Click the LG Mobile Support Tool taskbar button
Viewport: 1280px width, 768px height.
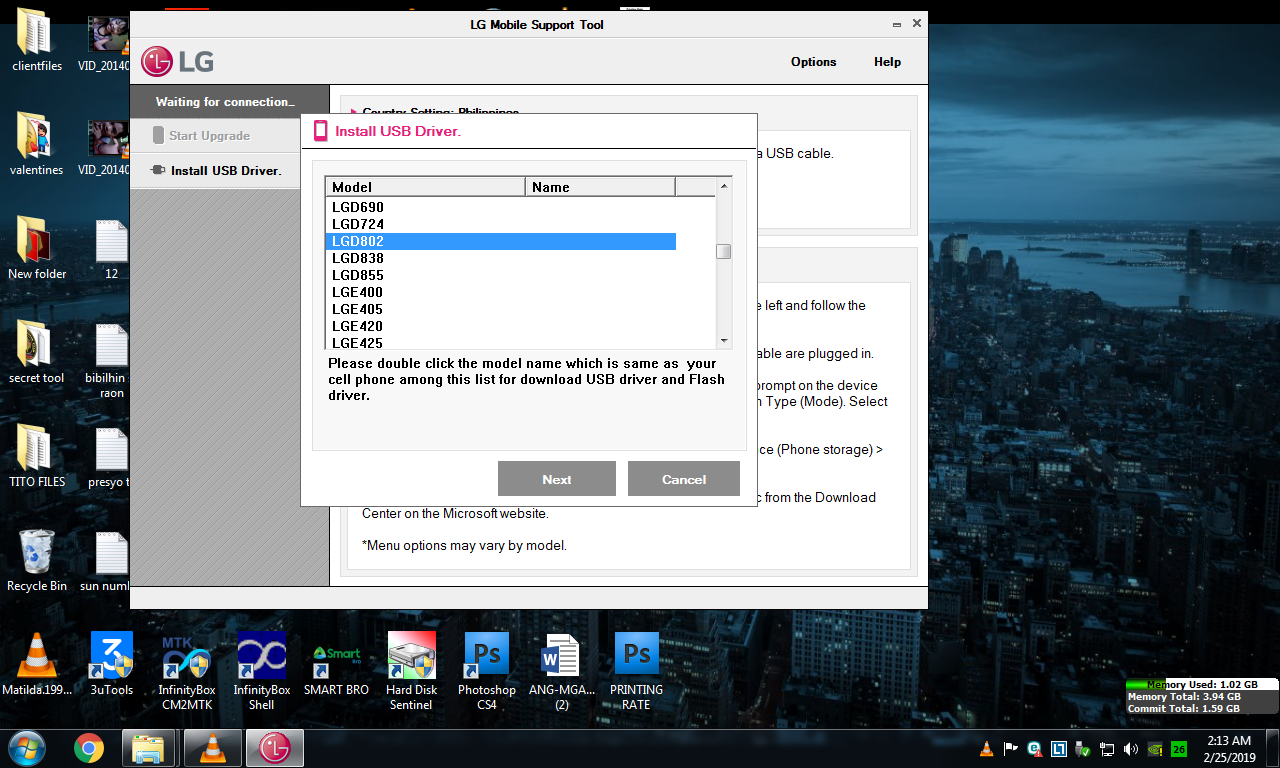click(274, 748)
